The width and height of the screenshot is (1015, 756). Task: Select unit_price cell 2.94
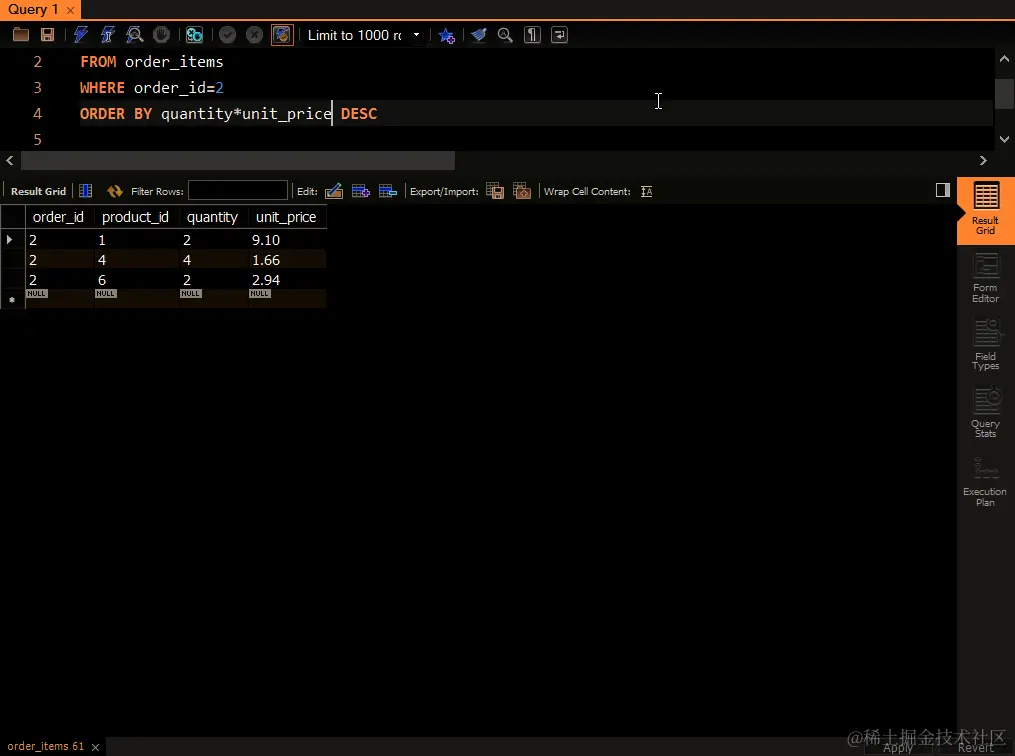(x=287, y=280)
